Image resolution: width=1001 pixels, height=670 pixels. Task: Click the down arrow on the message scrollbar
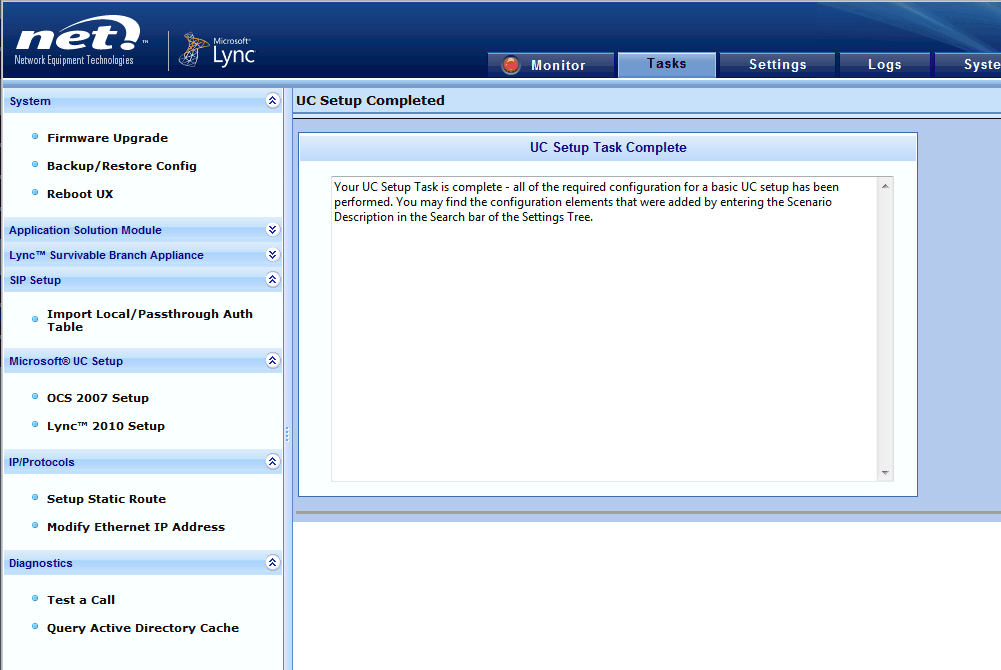(884, 473)
